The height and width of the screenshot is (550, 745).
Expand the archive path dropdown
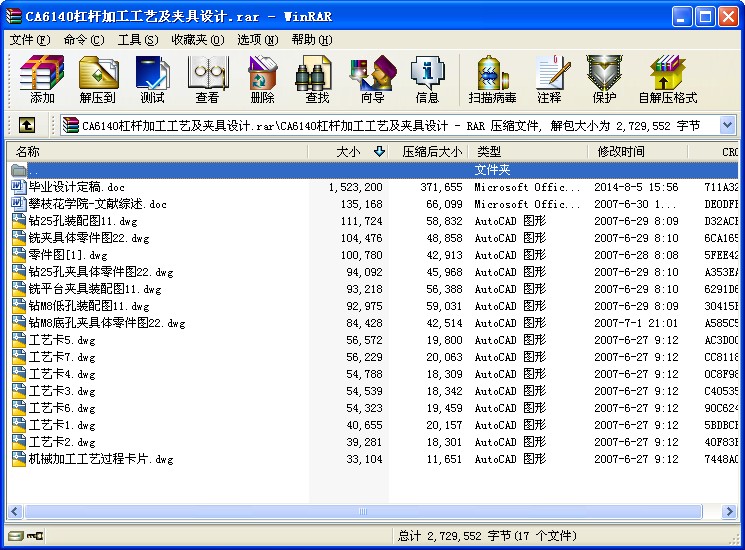pos(728,125)
